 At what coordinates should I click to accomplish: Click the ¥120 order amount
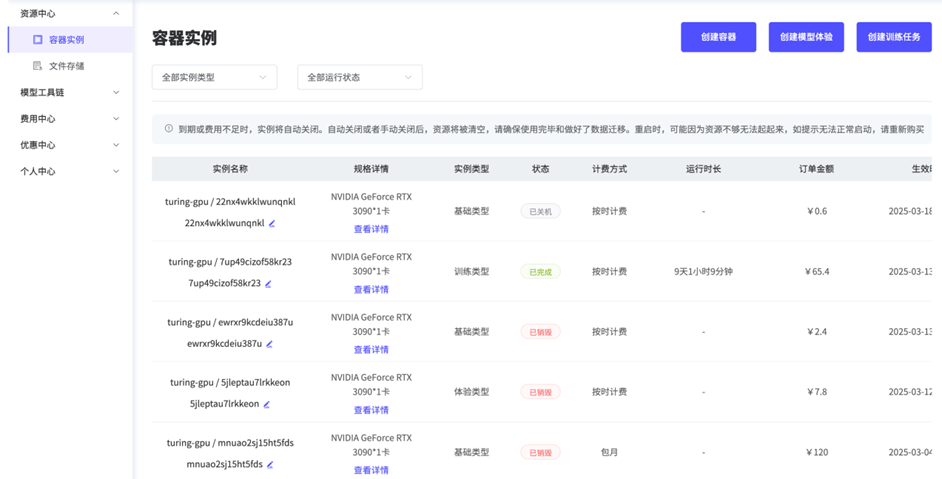click(817, 453)
